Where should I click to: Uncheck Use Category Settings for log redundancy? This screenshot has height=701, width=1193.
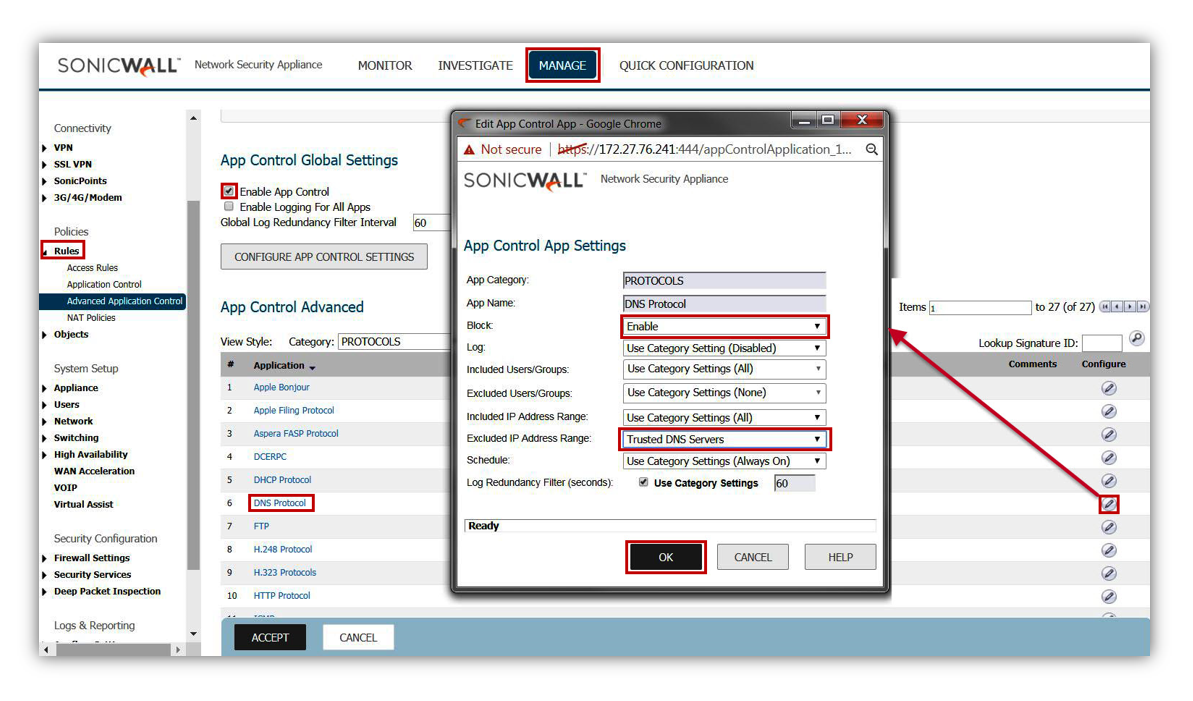coord(644,483)
